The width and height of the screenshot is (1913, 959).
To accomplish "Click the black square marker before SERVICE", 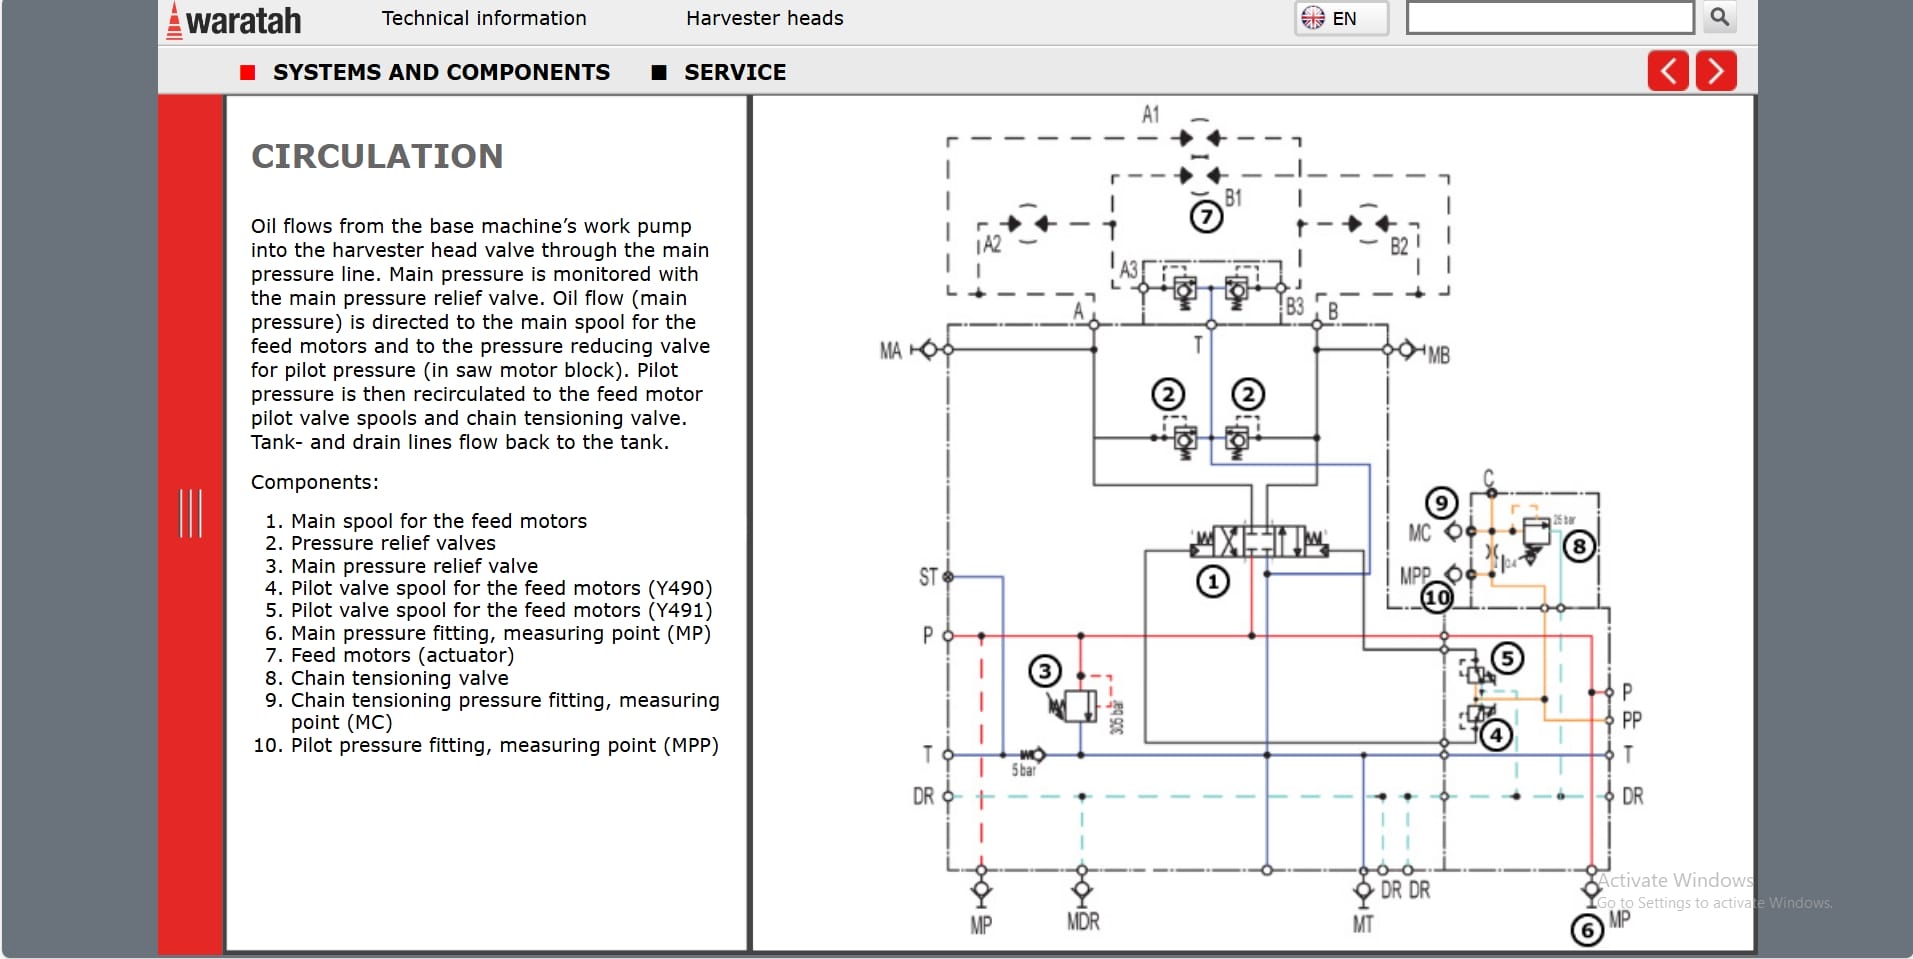I will [659, 72].
